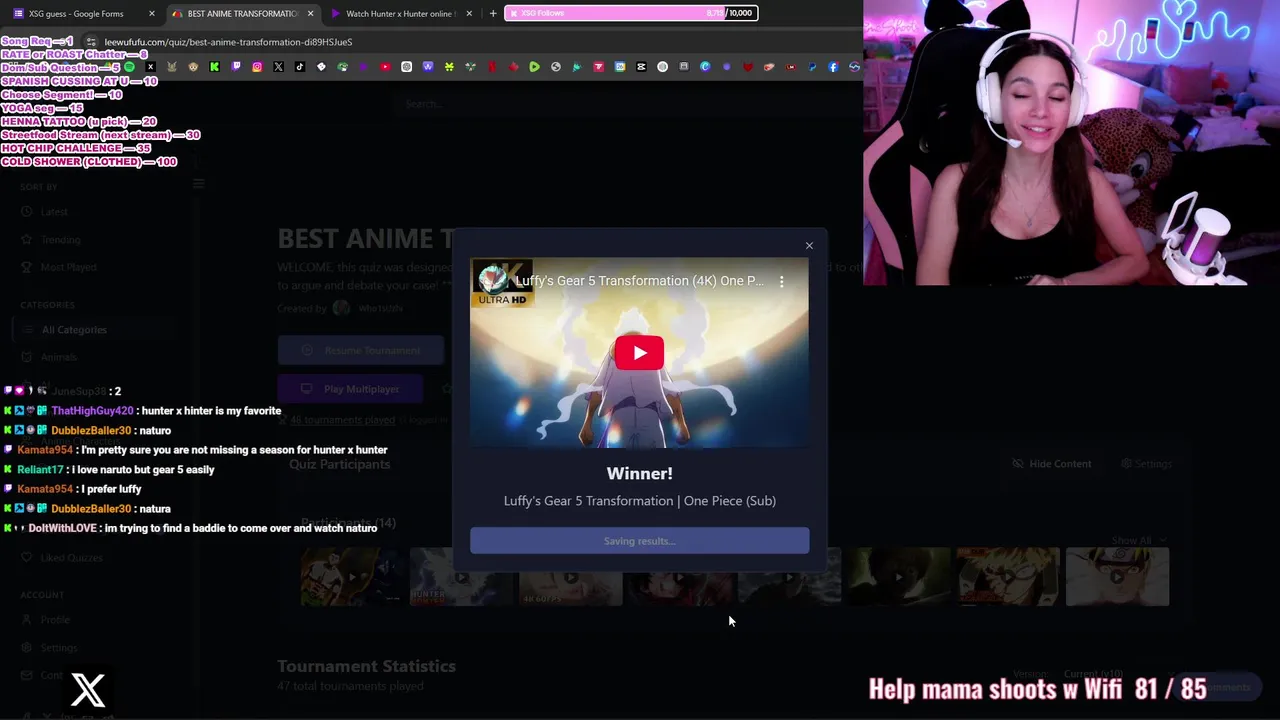The width and height of the screenshot is (1280, 720).
Task: Toggle Hide Content for participants
Action: point(1052,464)
